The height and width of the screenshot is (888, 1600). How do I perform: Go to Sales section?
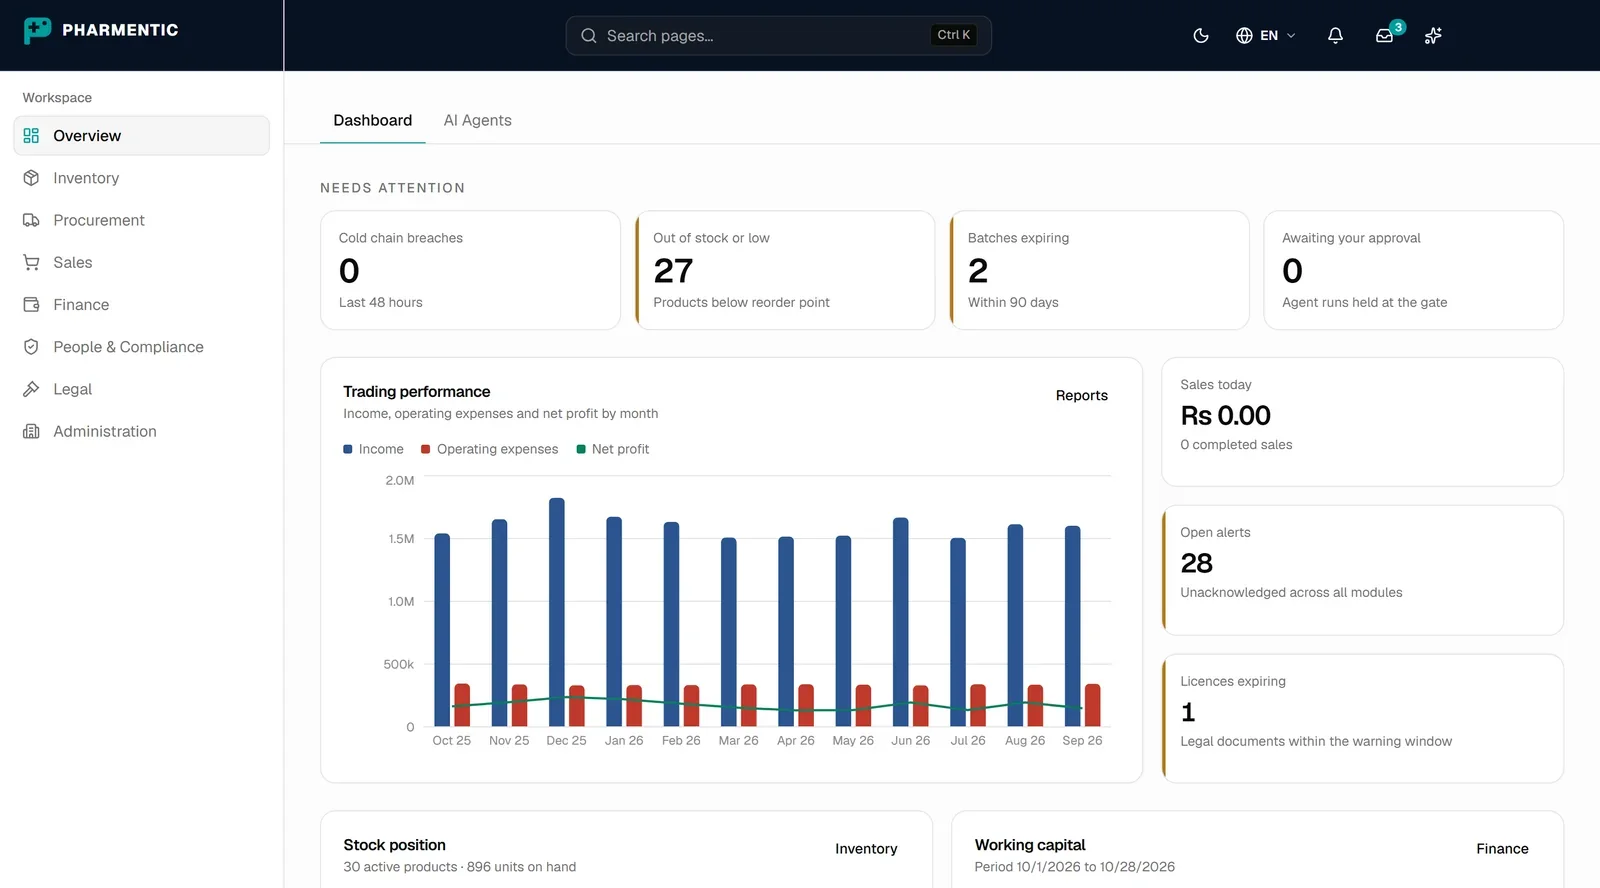coord(141,262)
